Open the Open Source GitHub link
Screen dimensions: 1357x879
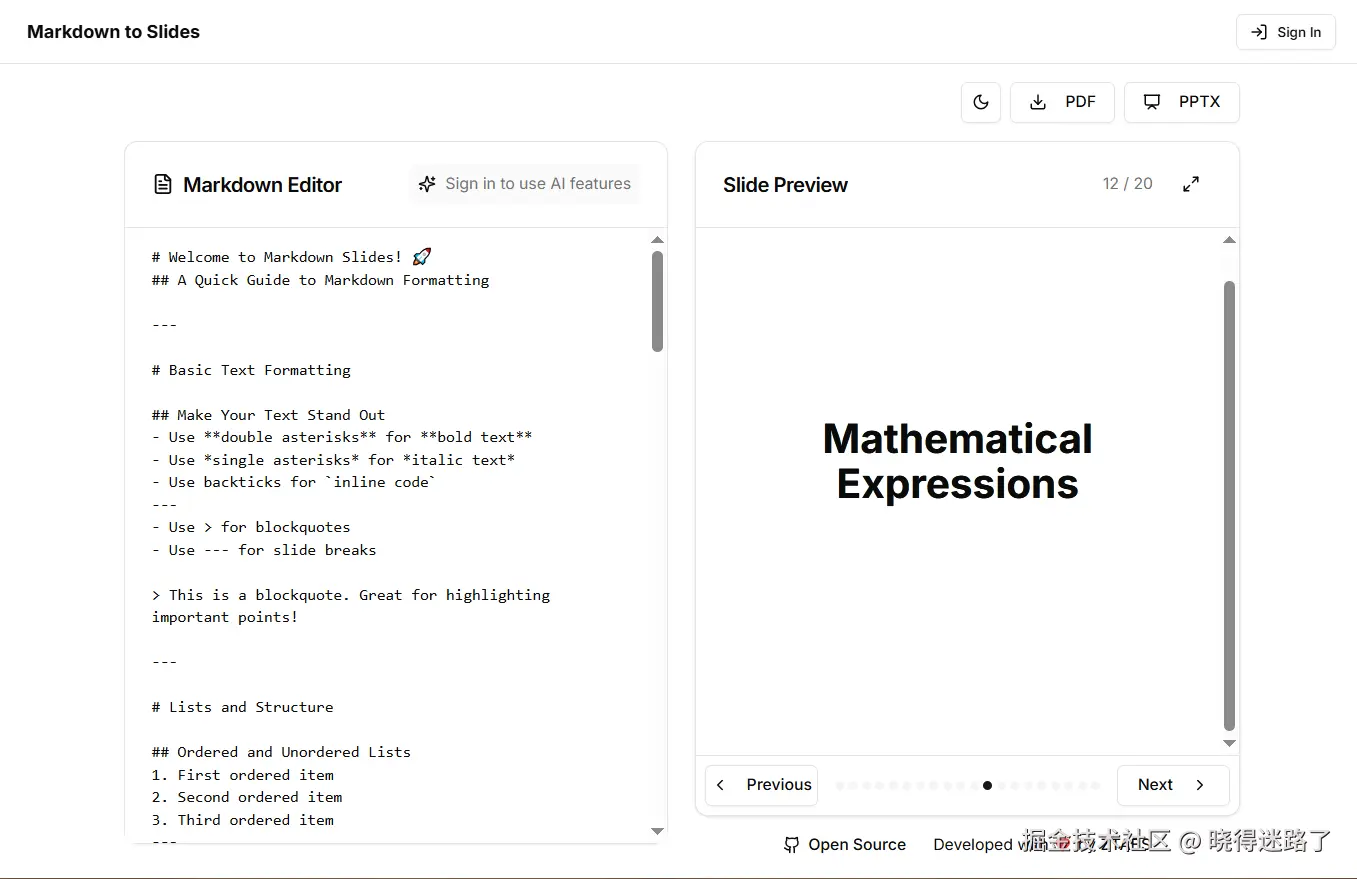point(845,845)
